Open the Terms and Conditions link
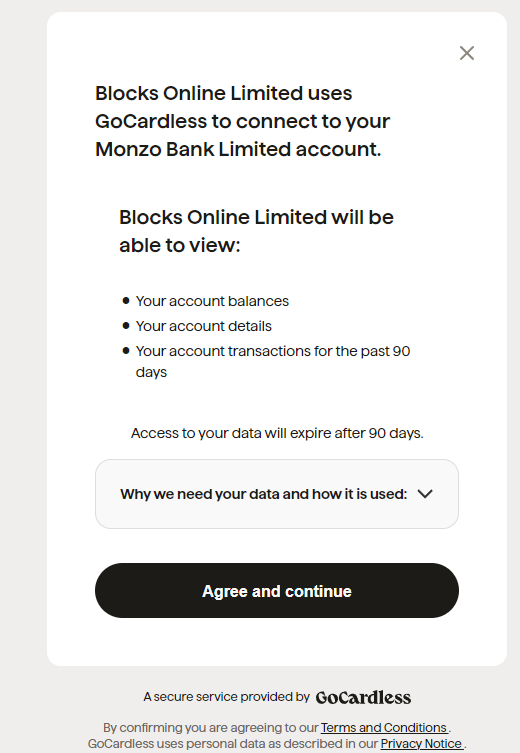Screen dimensions: 520x753 (384, 728)
